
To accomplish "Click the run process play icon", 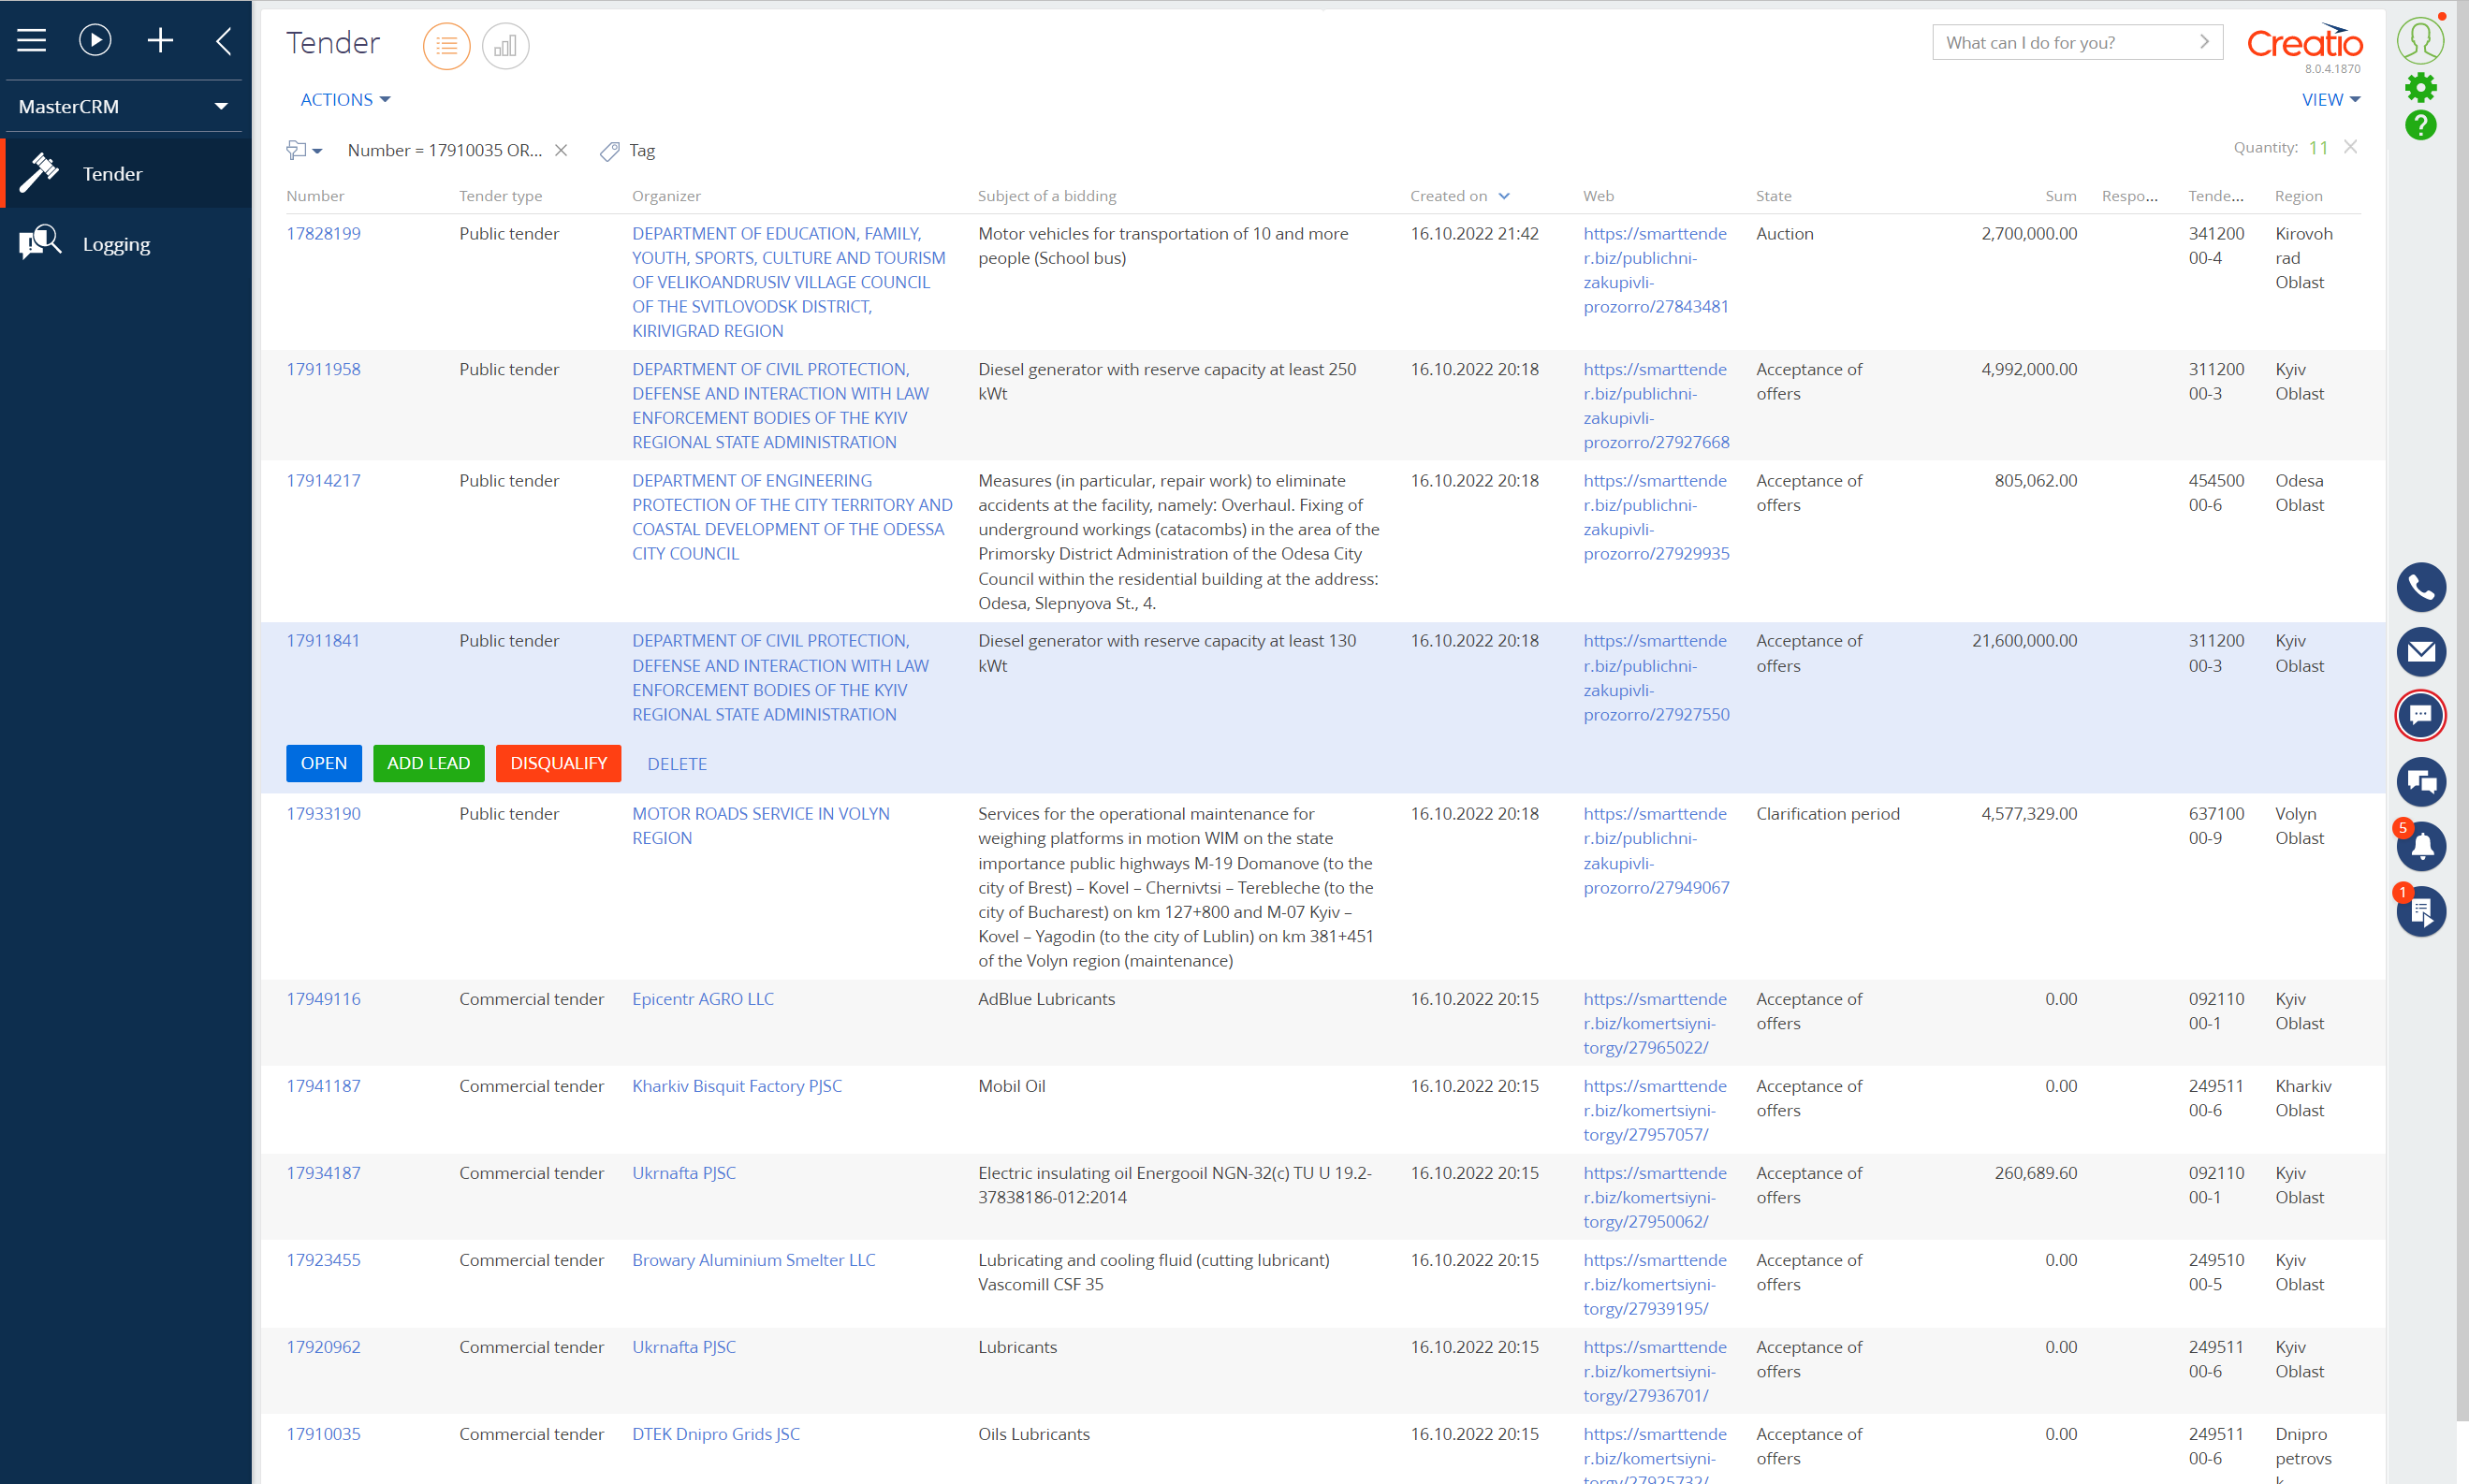I will tap(95, 40).
